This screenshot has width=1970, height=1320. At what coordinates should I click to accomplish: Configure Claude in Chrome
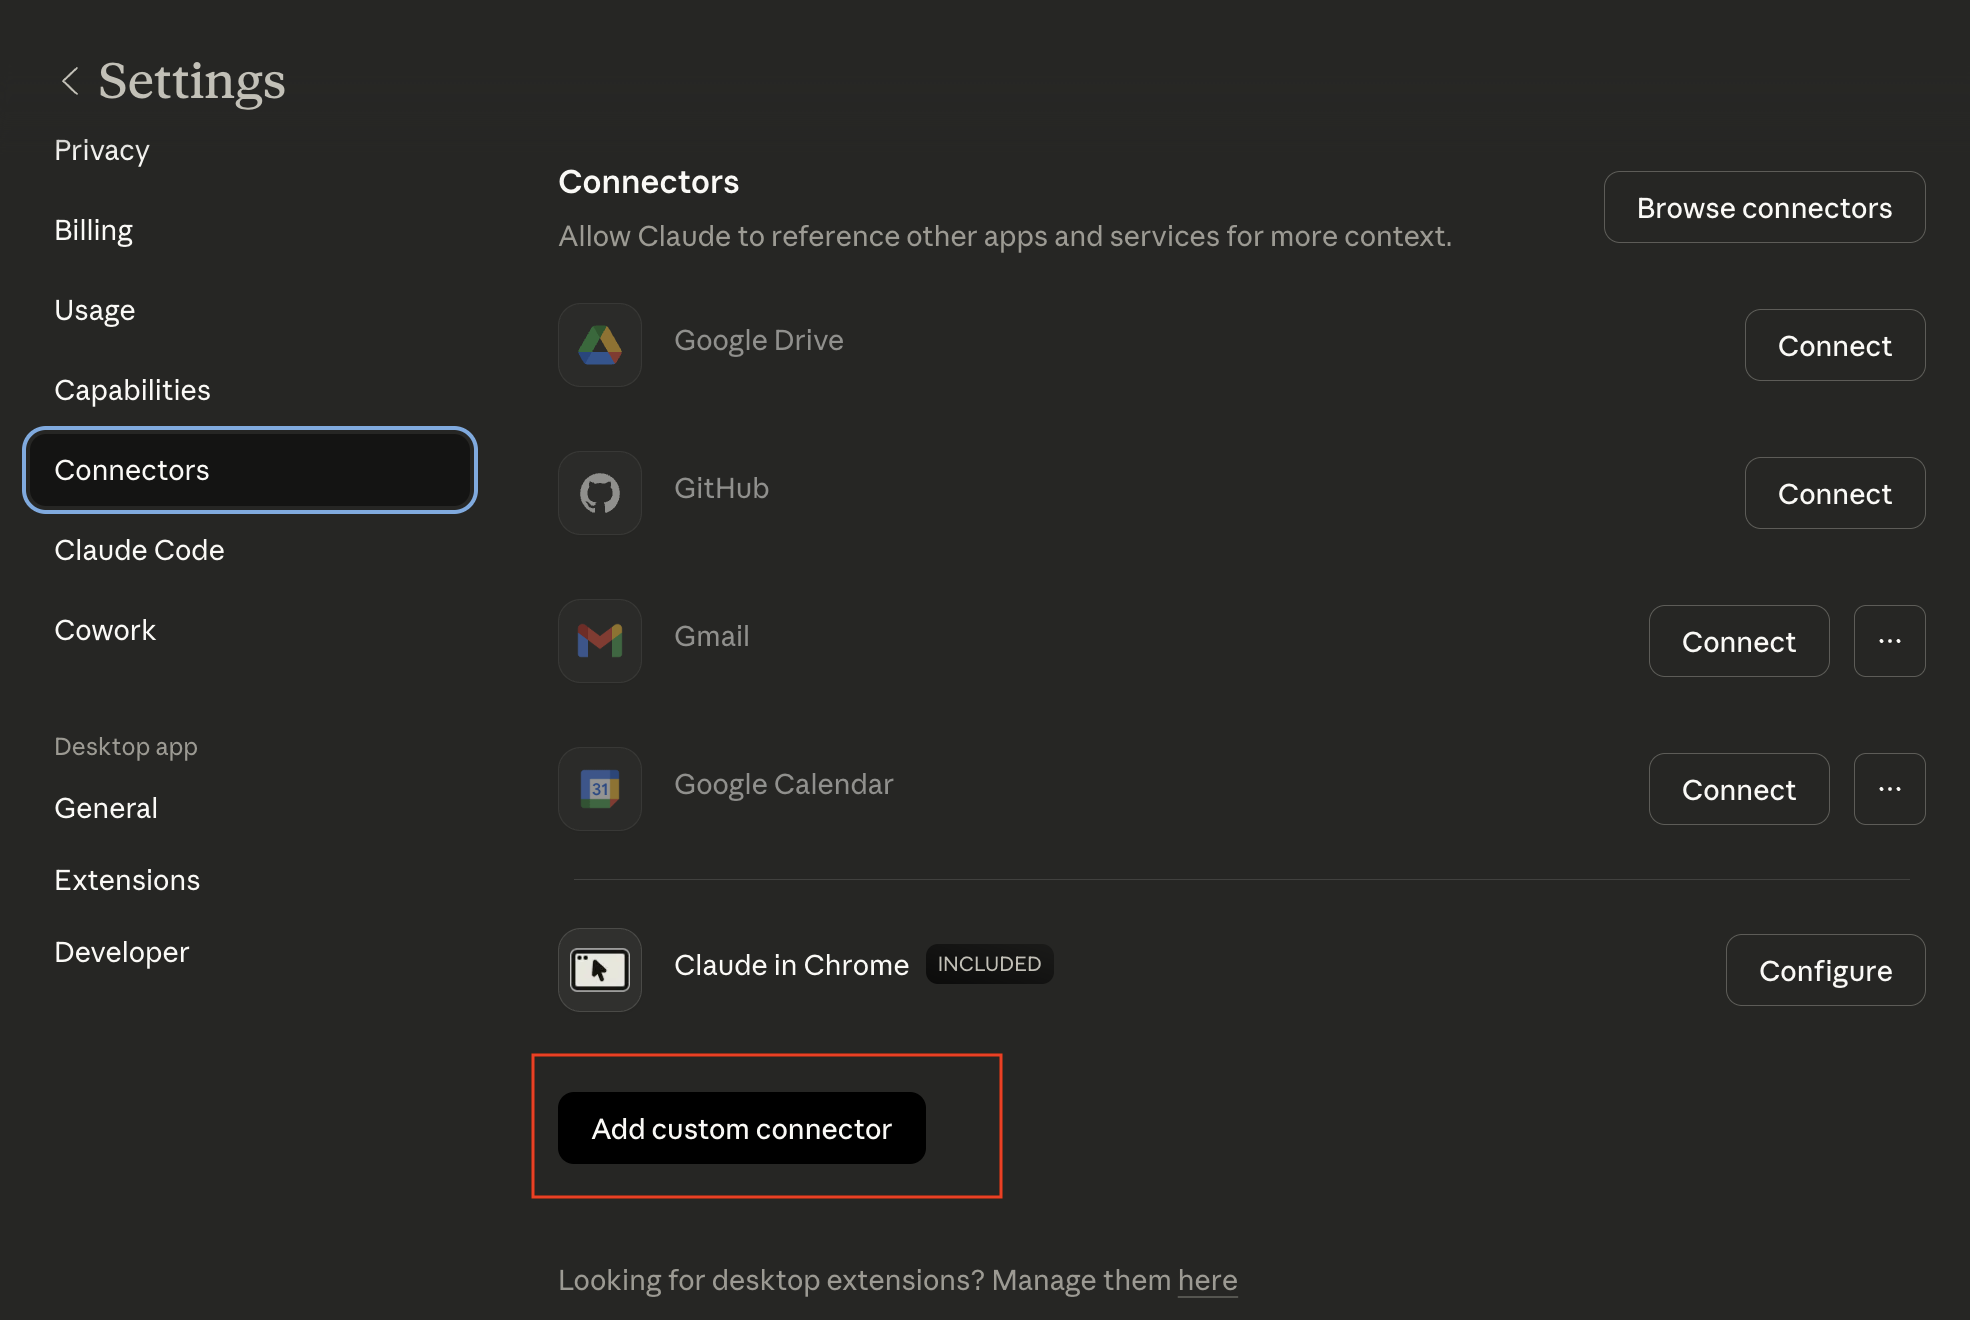pos(1825,969)
